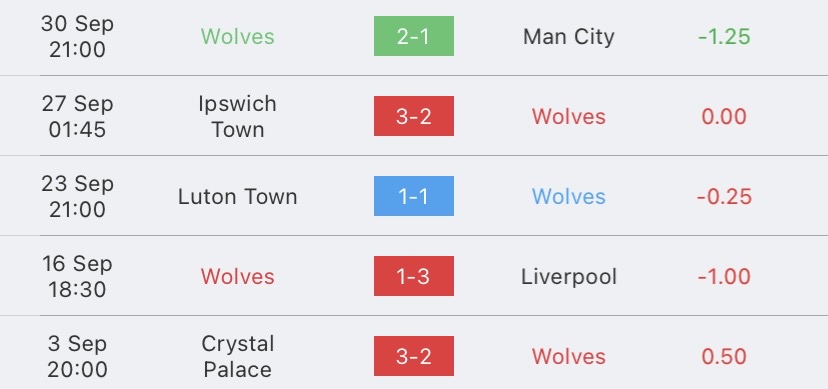Select the blue 1-1 score badge
Image resolution: width=828 pixels, height=389 pixels.
click(x=413, y=196)
